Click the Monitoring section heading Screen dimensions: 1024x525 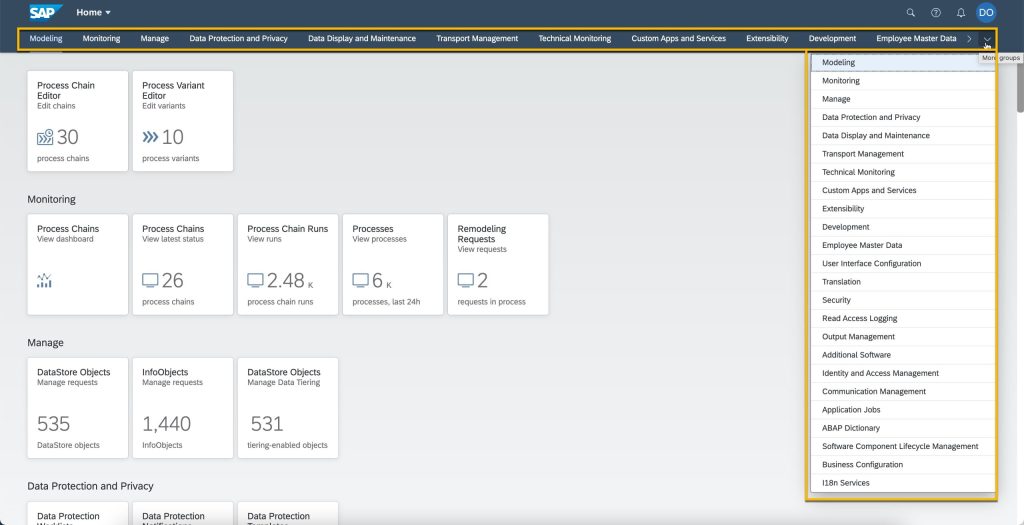click(x=52, y=199)
